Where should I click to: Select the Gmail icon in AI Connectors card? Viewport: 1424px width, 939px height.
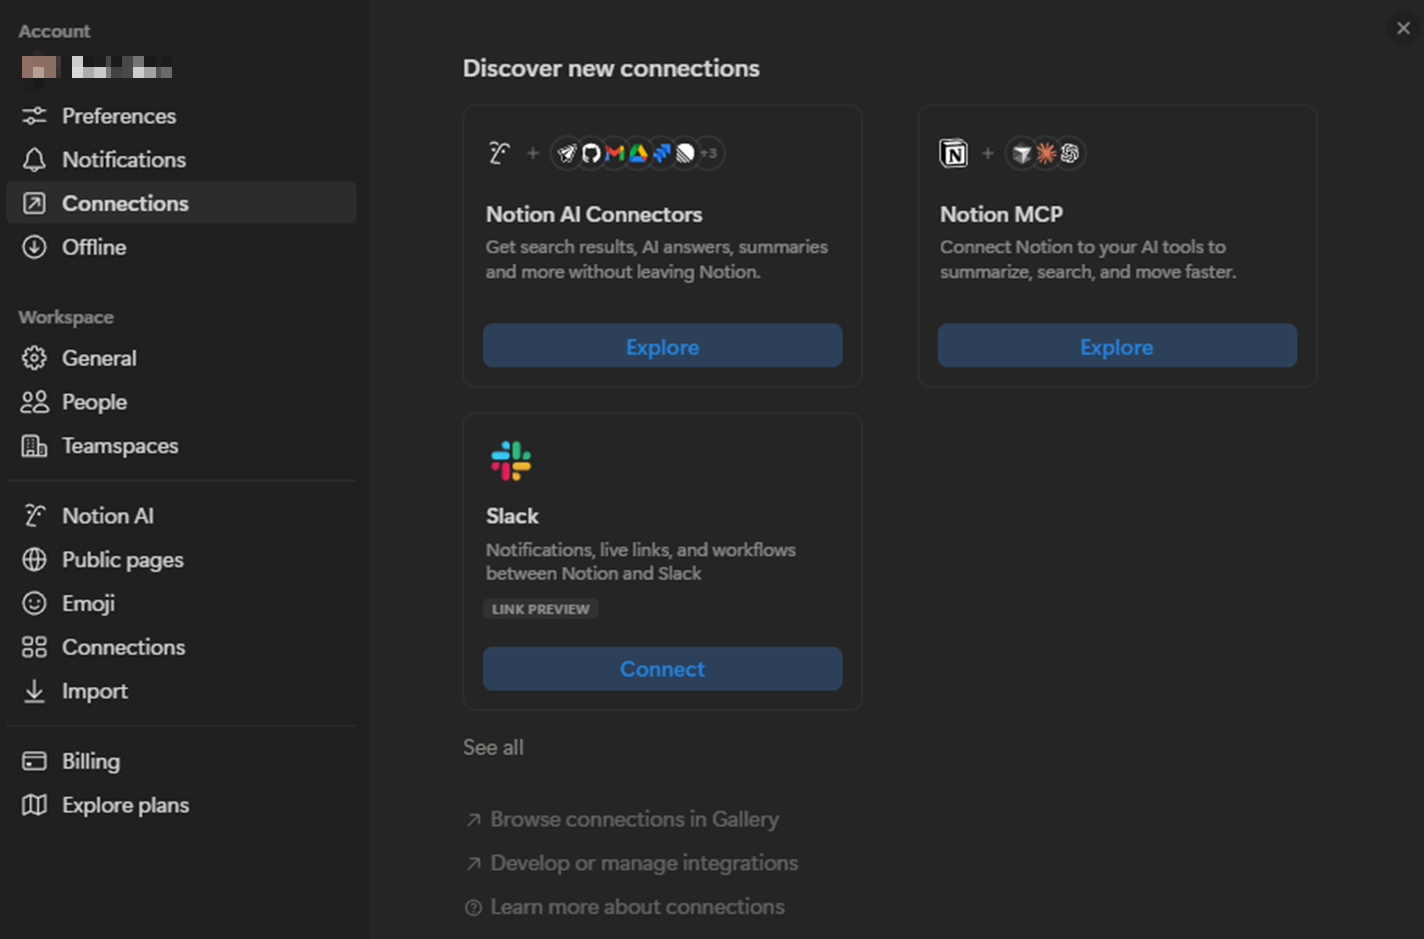[614, 153]
